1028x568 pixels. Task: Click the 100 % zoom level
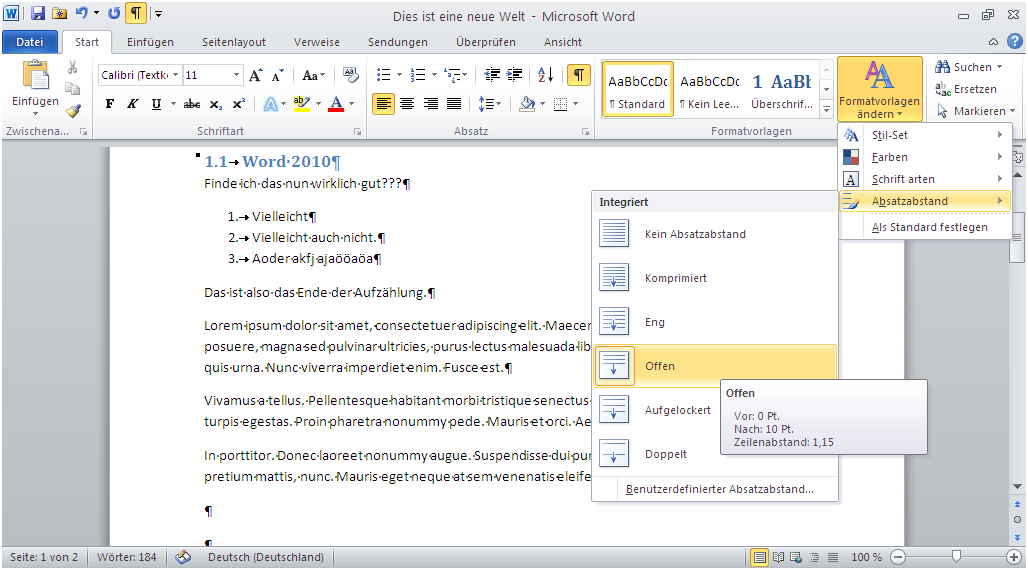pyautogui.click(x=867, y=558)
